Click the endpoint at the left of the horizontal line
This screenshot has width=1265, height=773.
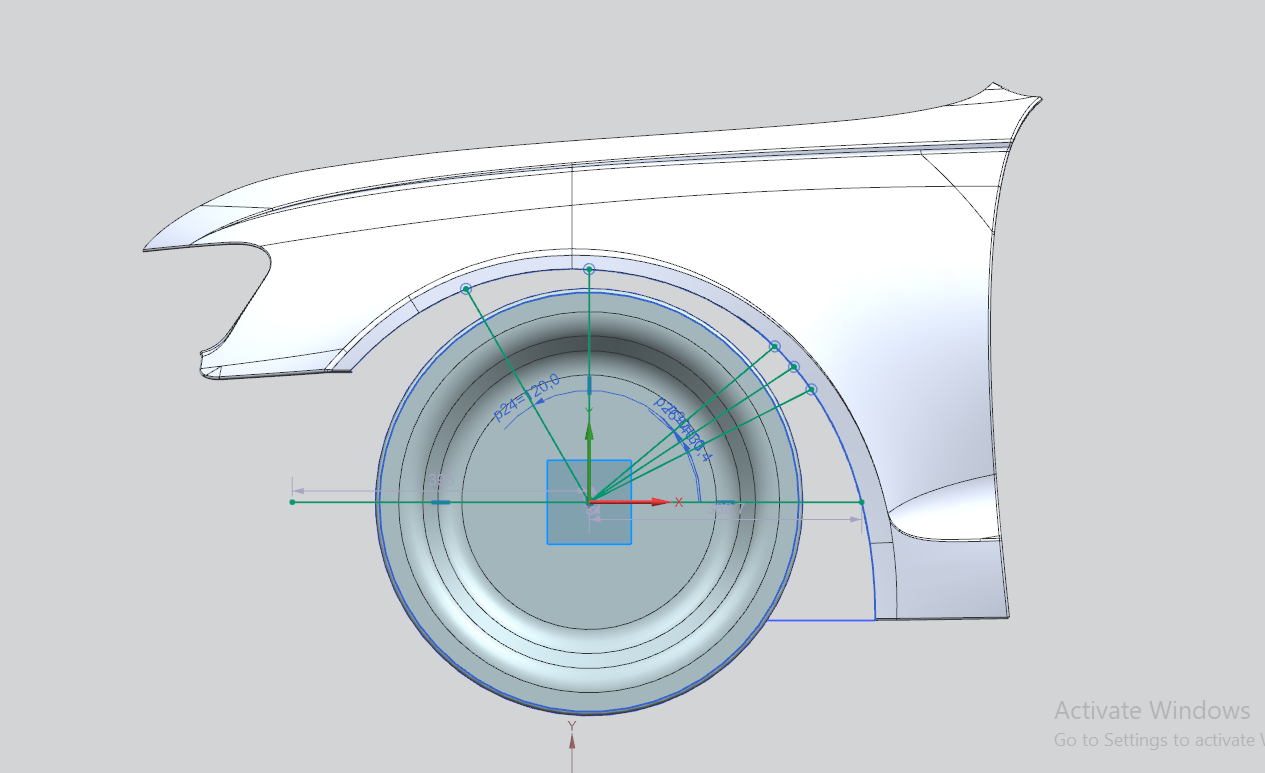291,502
